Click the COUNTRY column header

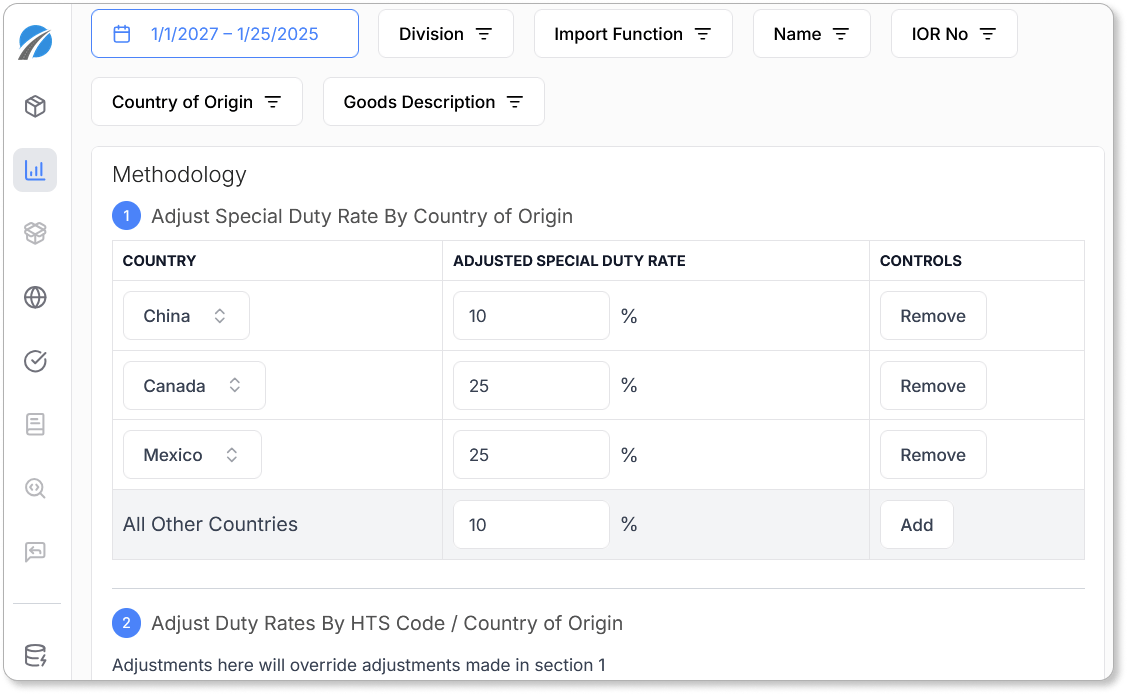160,261
